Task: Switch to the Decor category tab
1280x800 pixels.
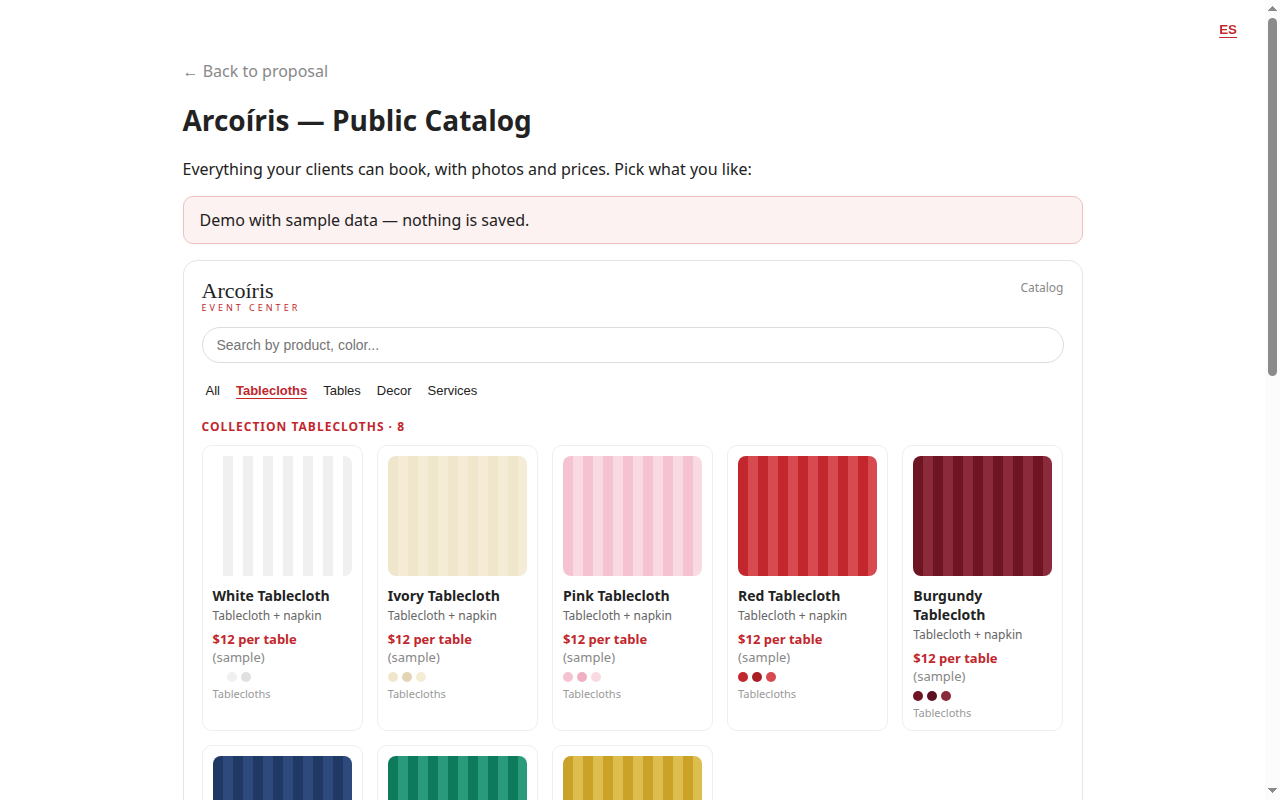Action: [x=394, y=391]
